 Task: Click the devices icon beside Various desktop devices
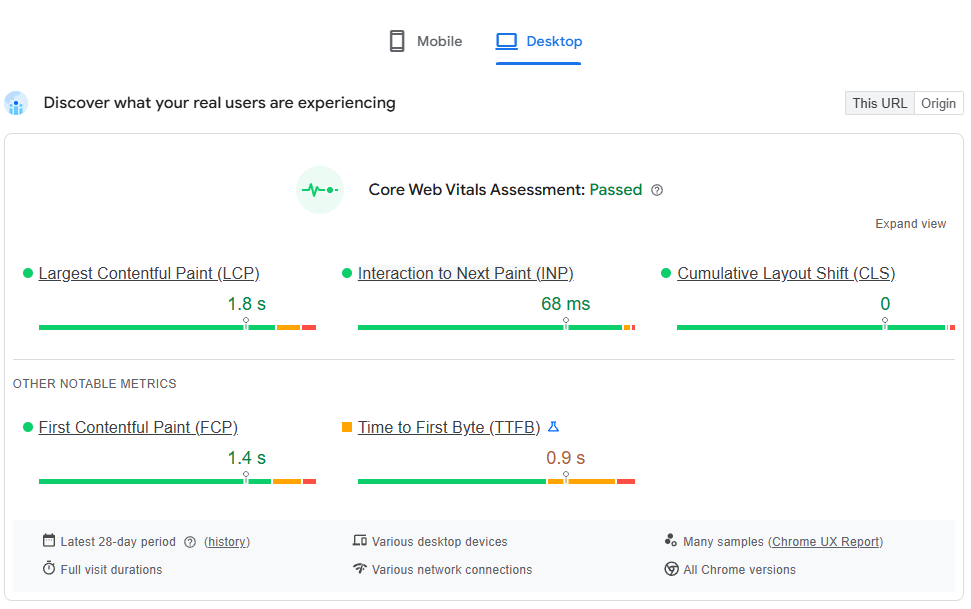click(x=359, y=540)
